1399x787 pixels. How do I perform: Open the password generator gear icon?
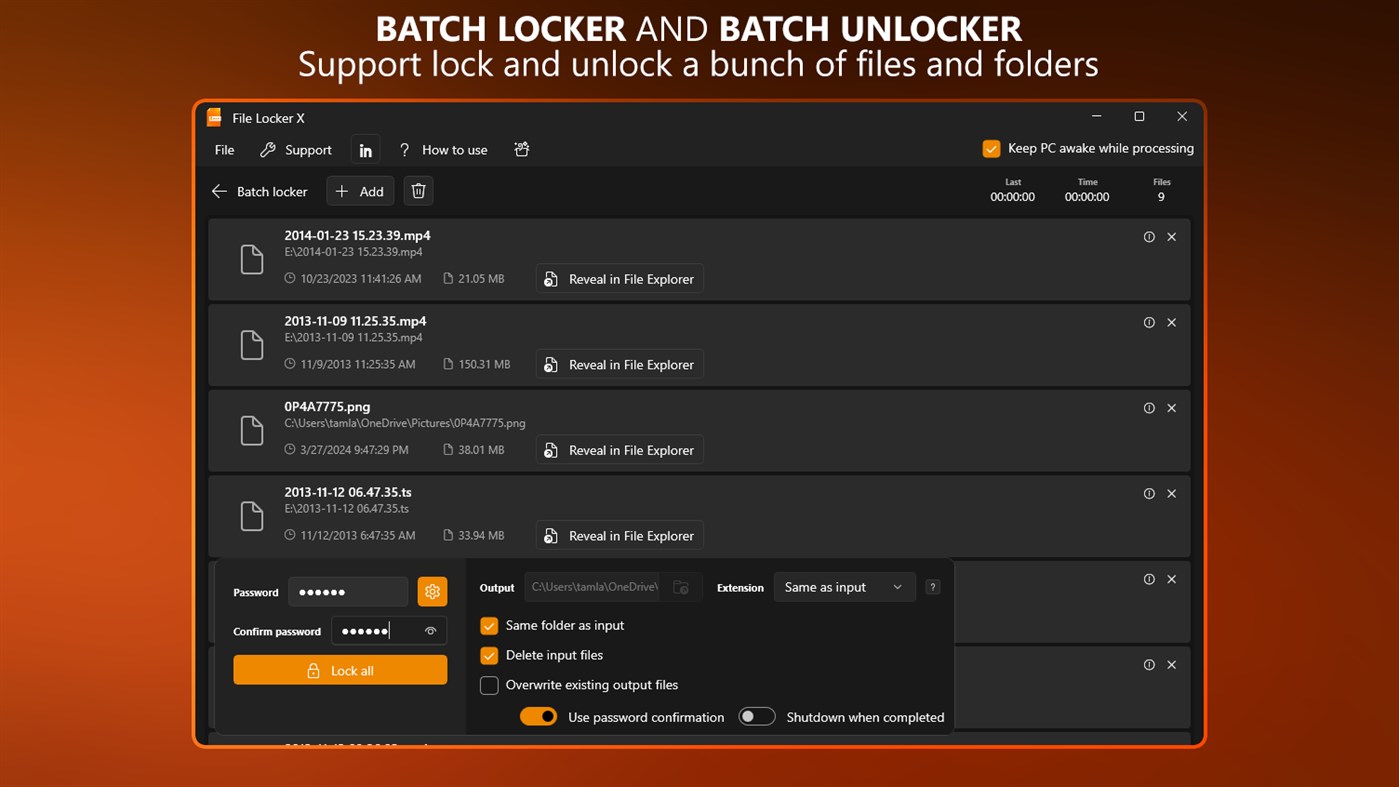click(x=432, y=591)
